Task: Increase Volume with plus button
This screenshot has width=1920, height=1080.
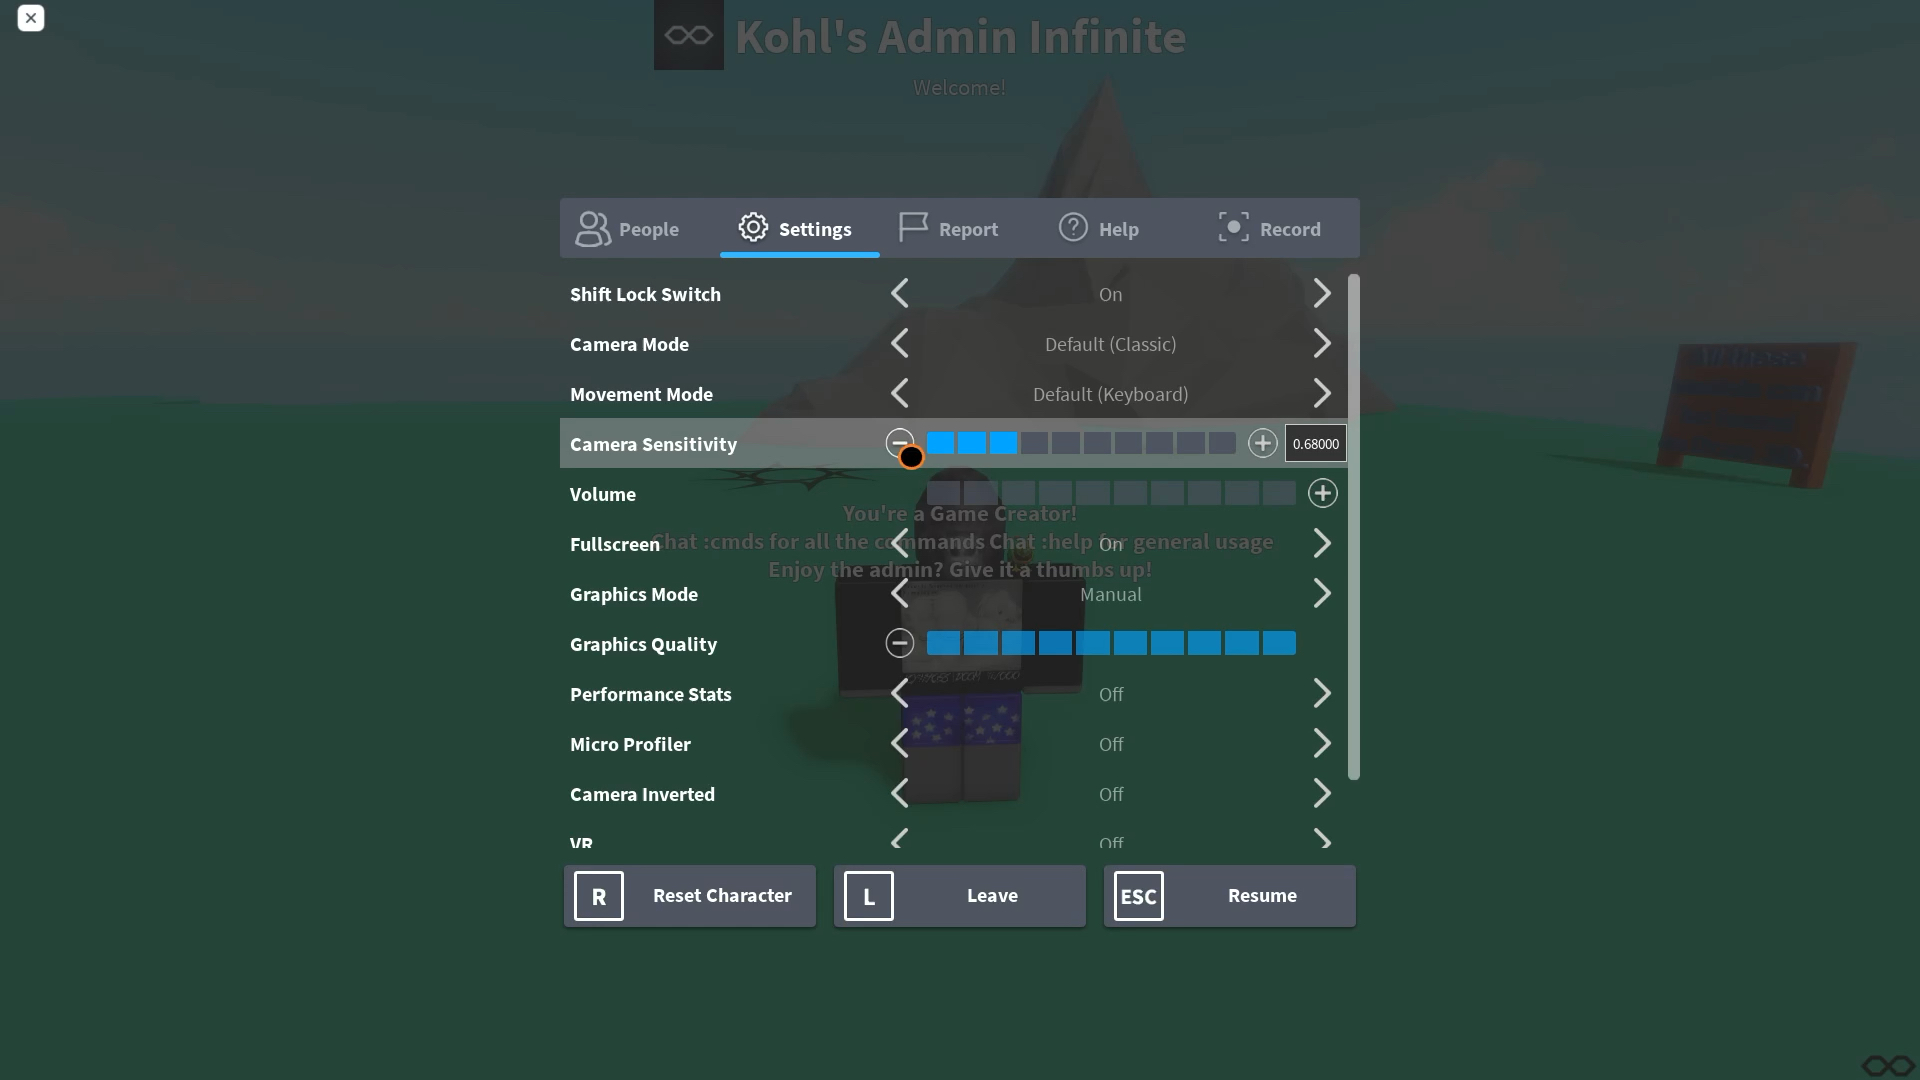Action: pyautogui.click(x=1323, y=493)
